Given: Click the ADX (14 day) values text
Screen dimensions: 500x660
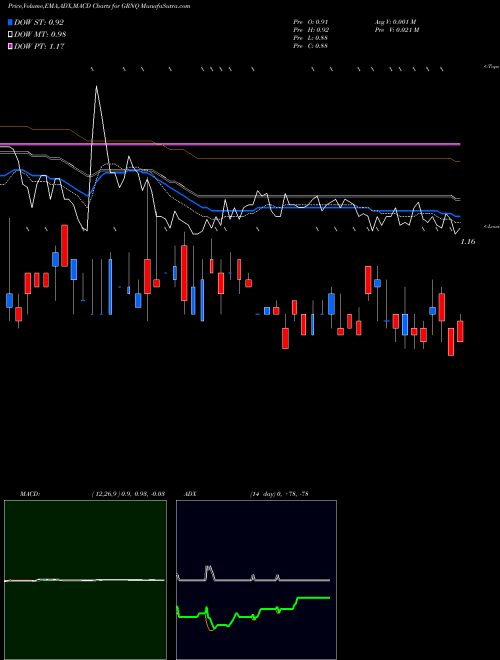Looking at the screenshot, I should tap(279, 494).
